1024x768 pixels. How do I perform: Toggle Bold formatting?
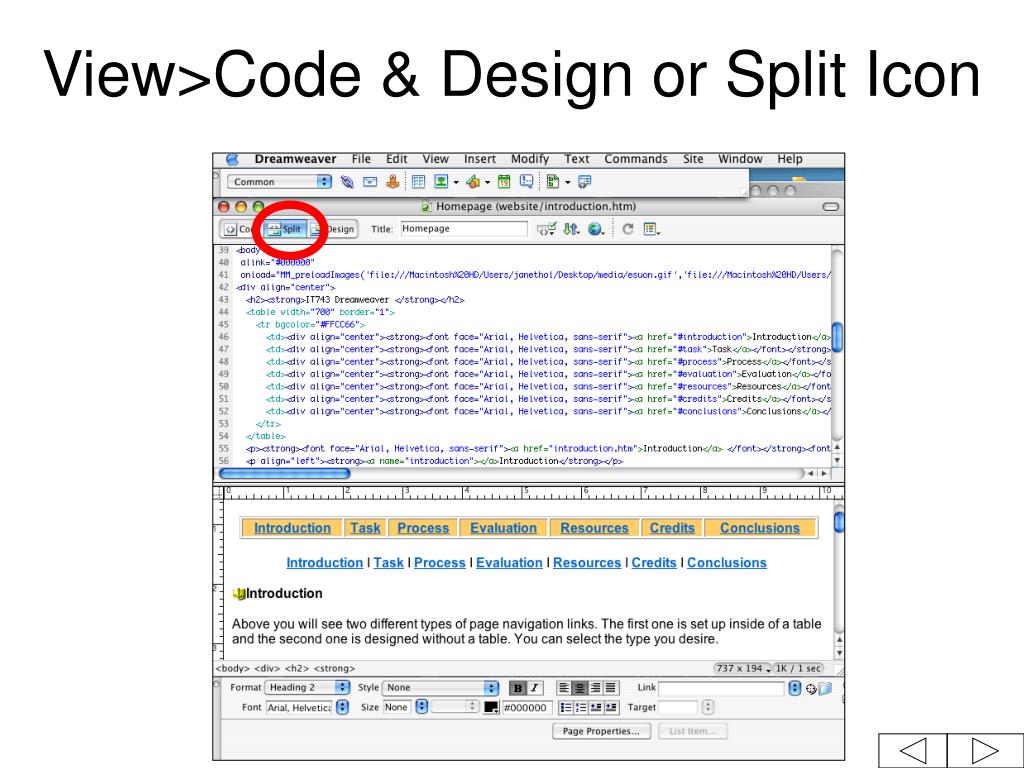click(517, 688)
